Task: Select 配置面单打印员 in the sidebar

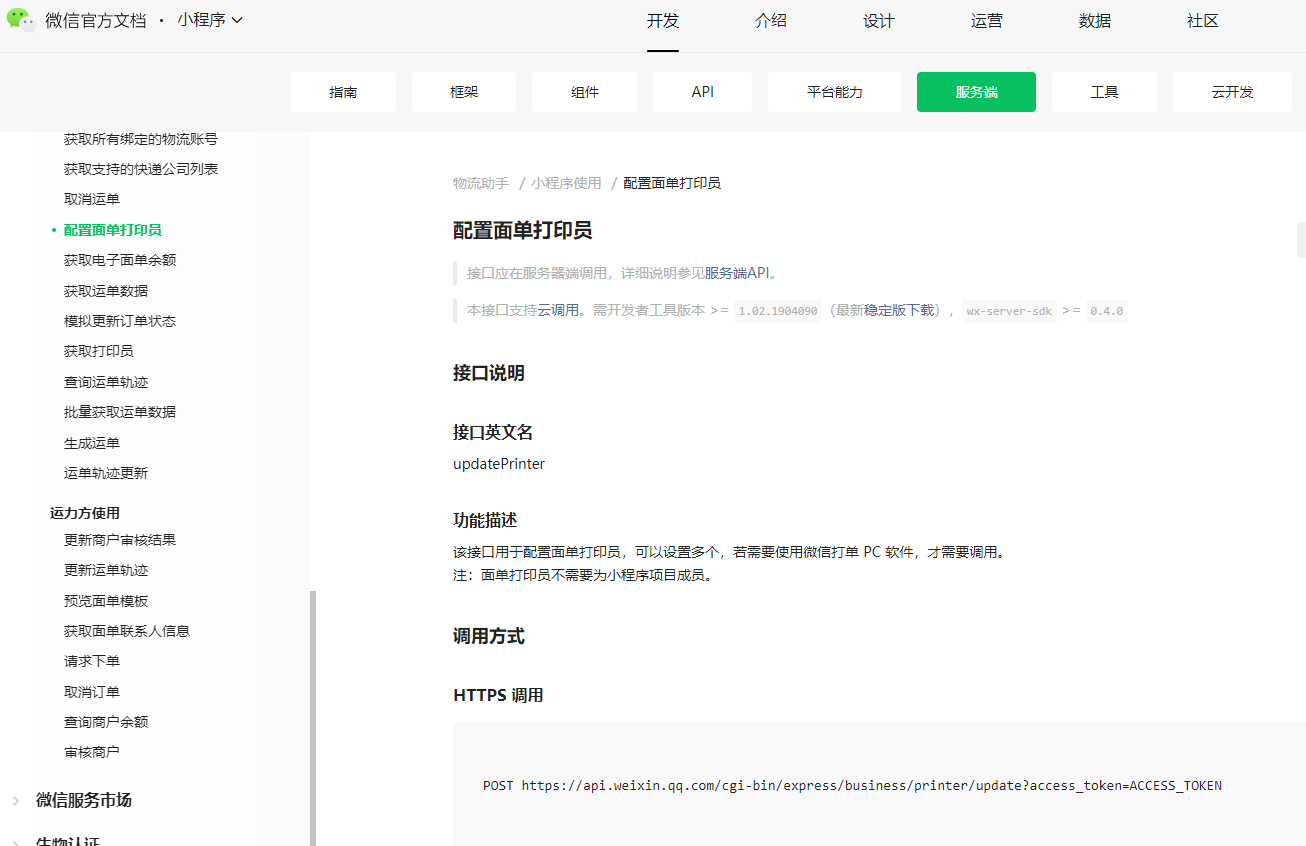Action: [x=113, y=230]
